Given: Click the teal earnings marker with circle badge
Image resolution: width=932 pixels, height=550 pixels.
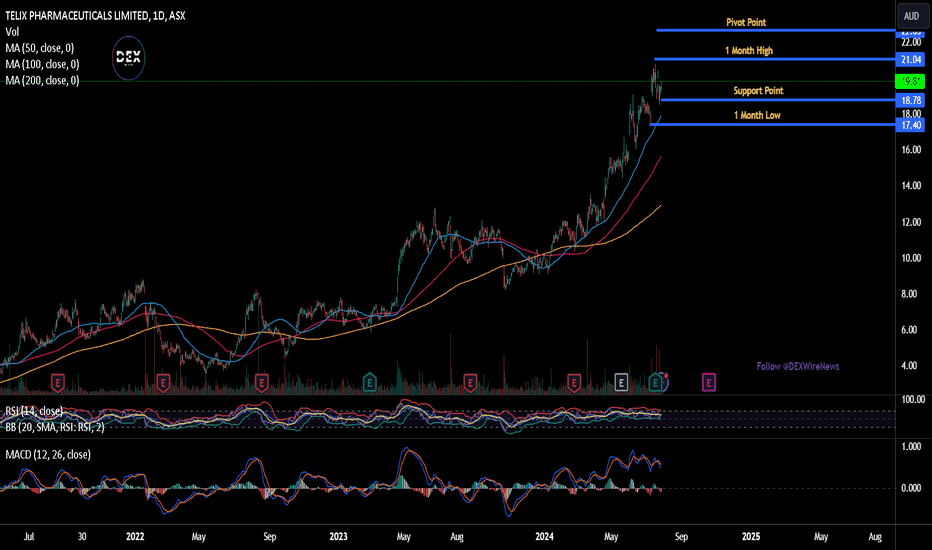Looking at the screenshot, I should pos(656,382).
